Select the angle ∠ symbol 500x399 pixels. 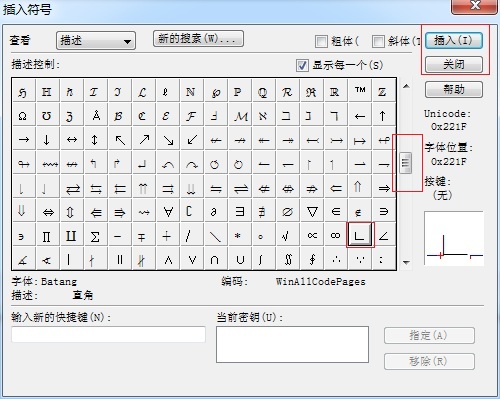click(384, 235)
